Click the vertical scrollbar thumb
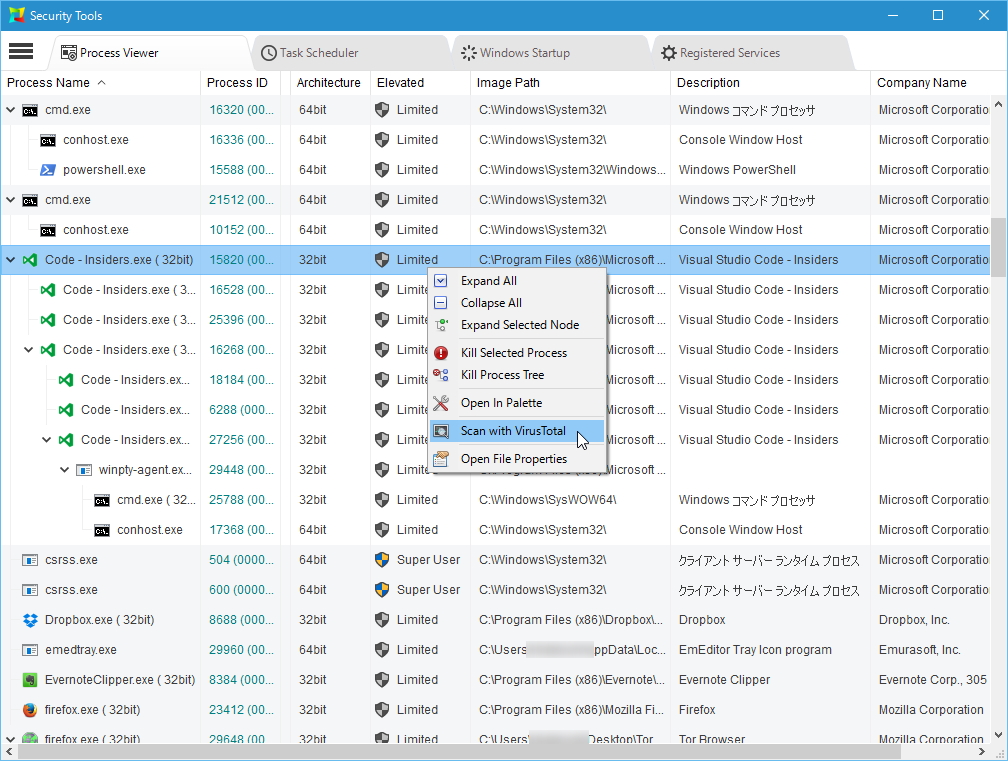The height and width of the screenshot is (761, 1008). pyautogui.click(x=998, y=247)
